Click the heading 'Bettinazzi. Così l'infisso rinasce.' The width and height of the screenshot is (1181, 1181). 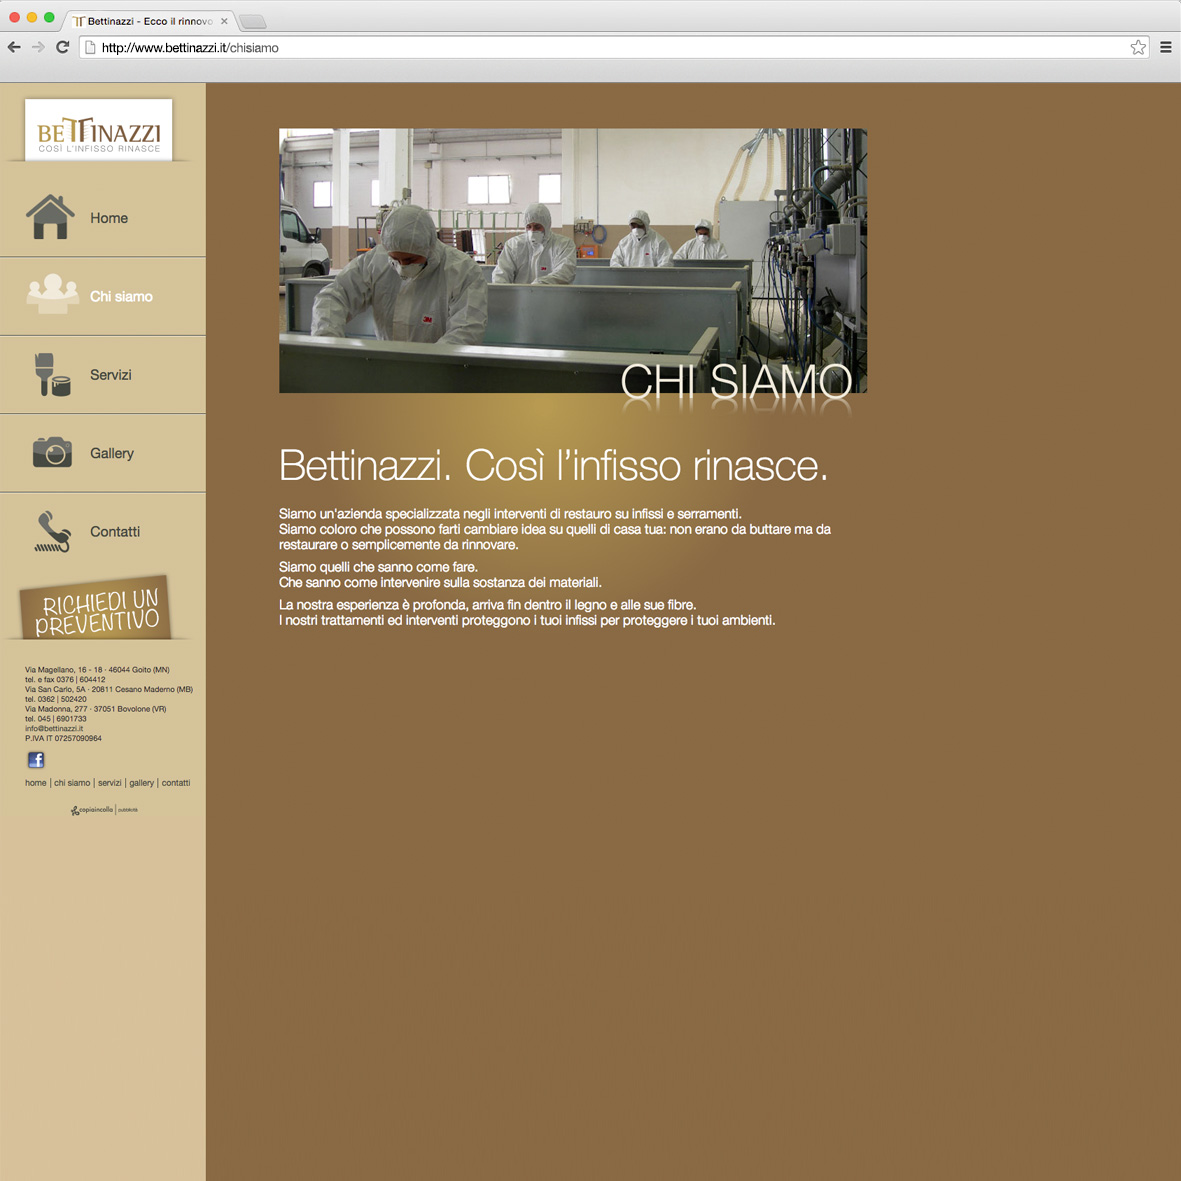tap(554, 465)
